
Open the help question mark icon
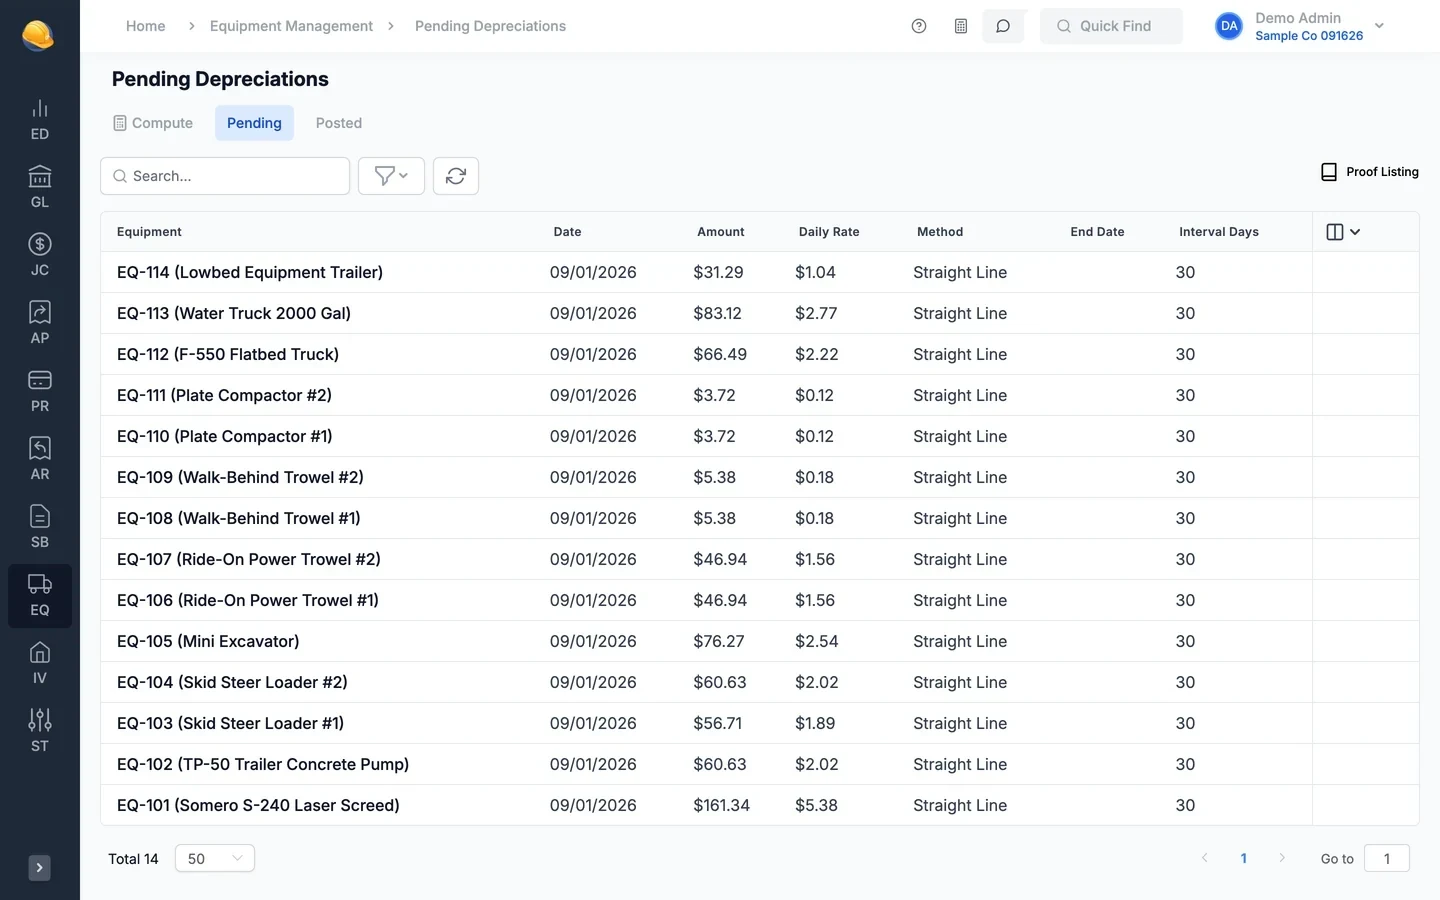point(919,26)
